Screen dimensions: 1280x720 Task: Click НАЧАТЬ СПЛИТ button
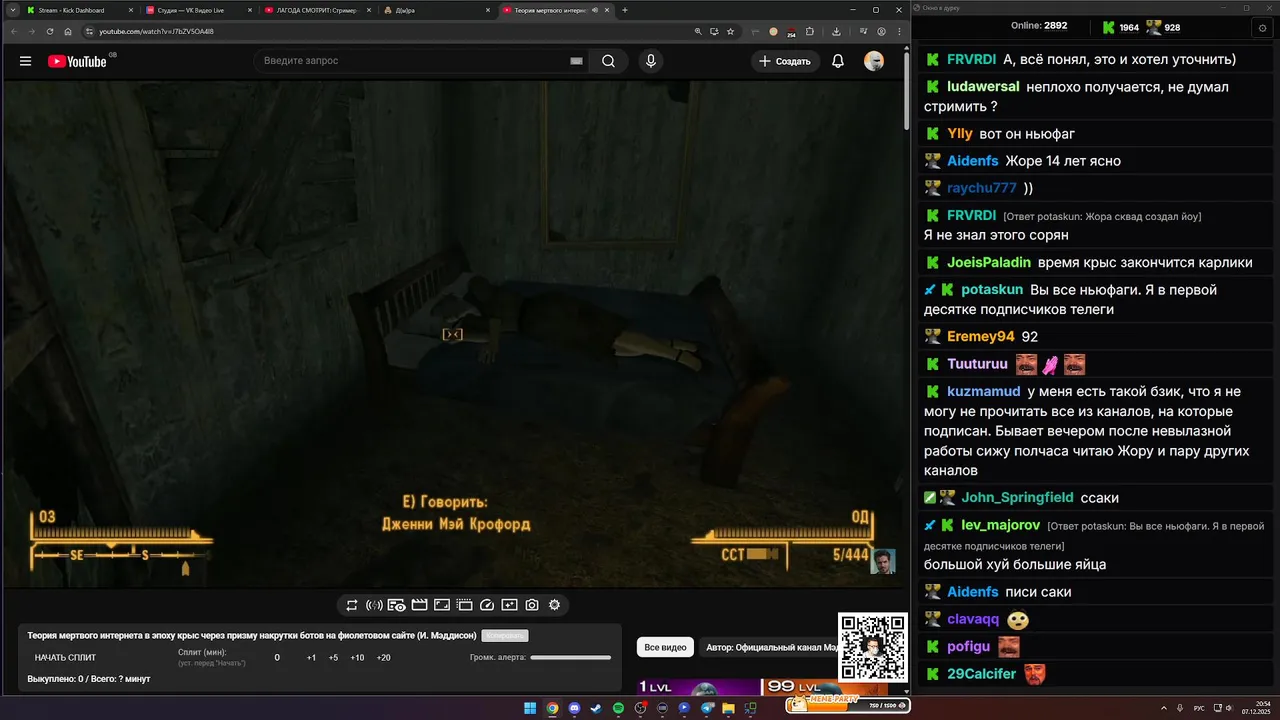pos(65,658)
